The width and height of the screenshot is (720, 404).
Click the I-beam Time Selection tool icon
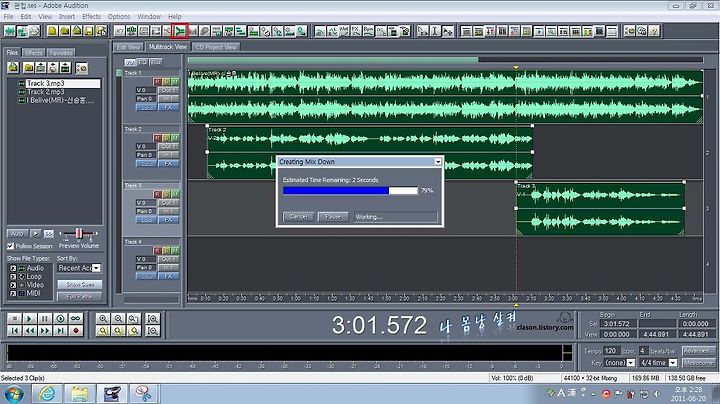coord(435,31)
